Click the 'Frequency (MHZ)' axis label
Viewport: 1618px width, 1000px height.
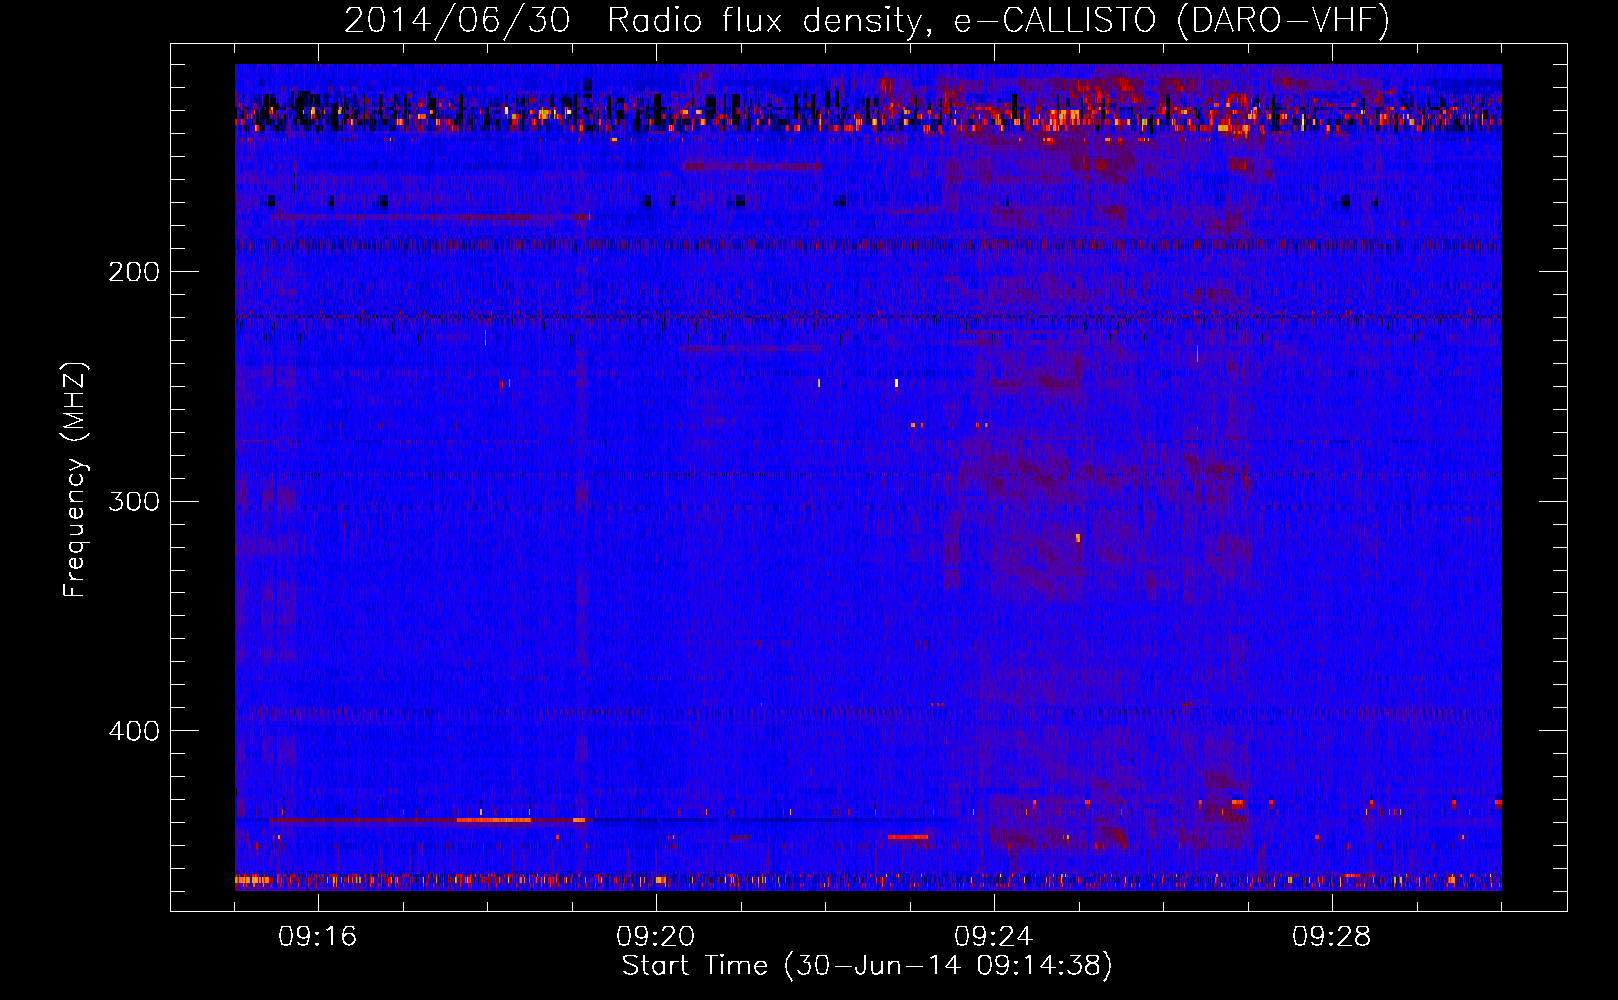(x=75, y=480)
